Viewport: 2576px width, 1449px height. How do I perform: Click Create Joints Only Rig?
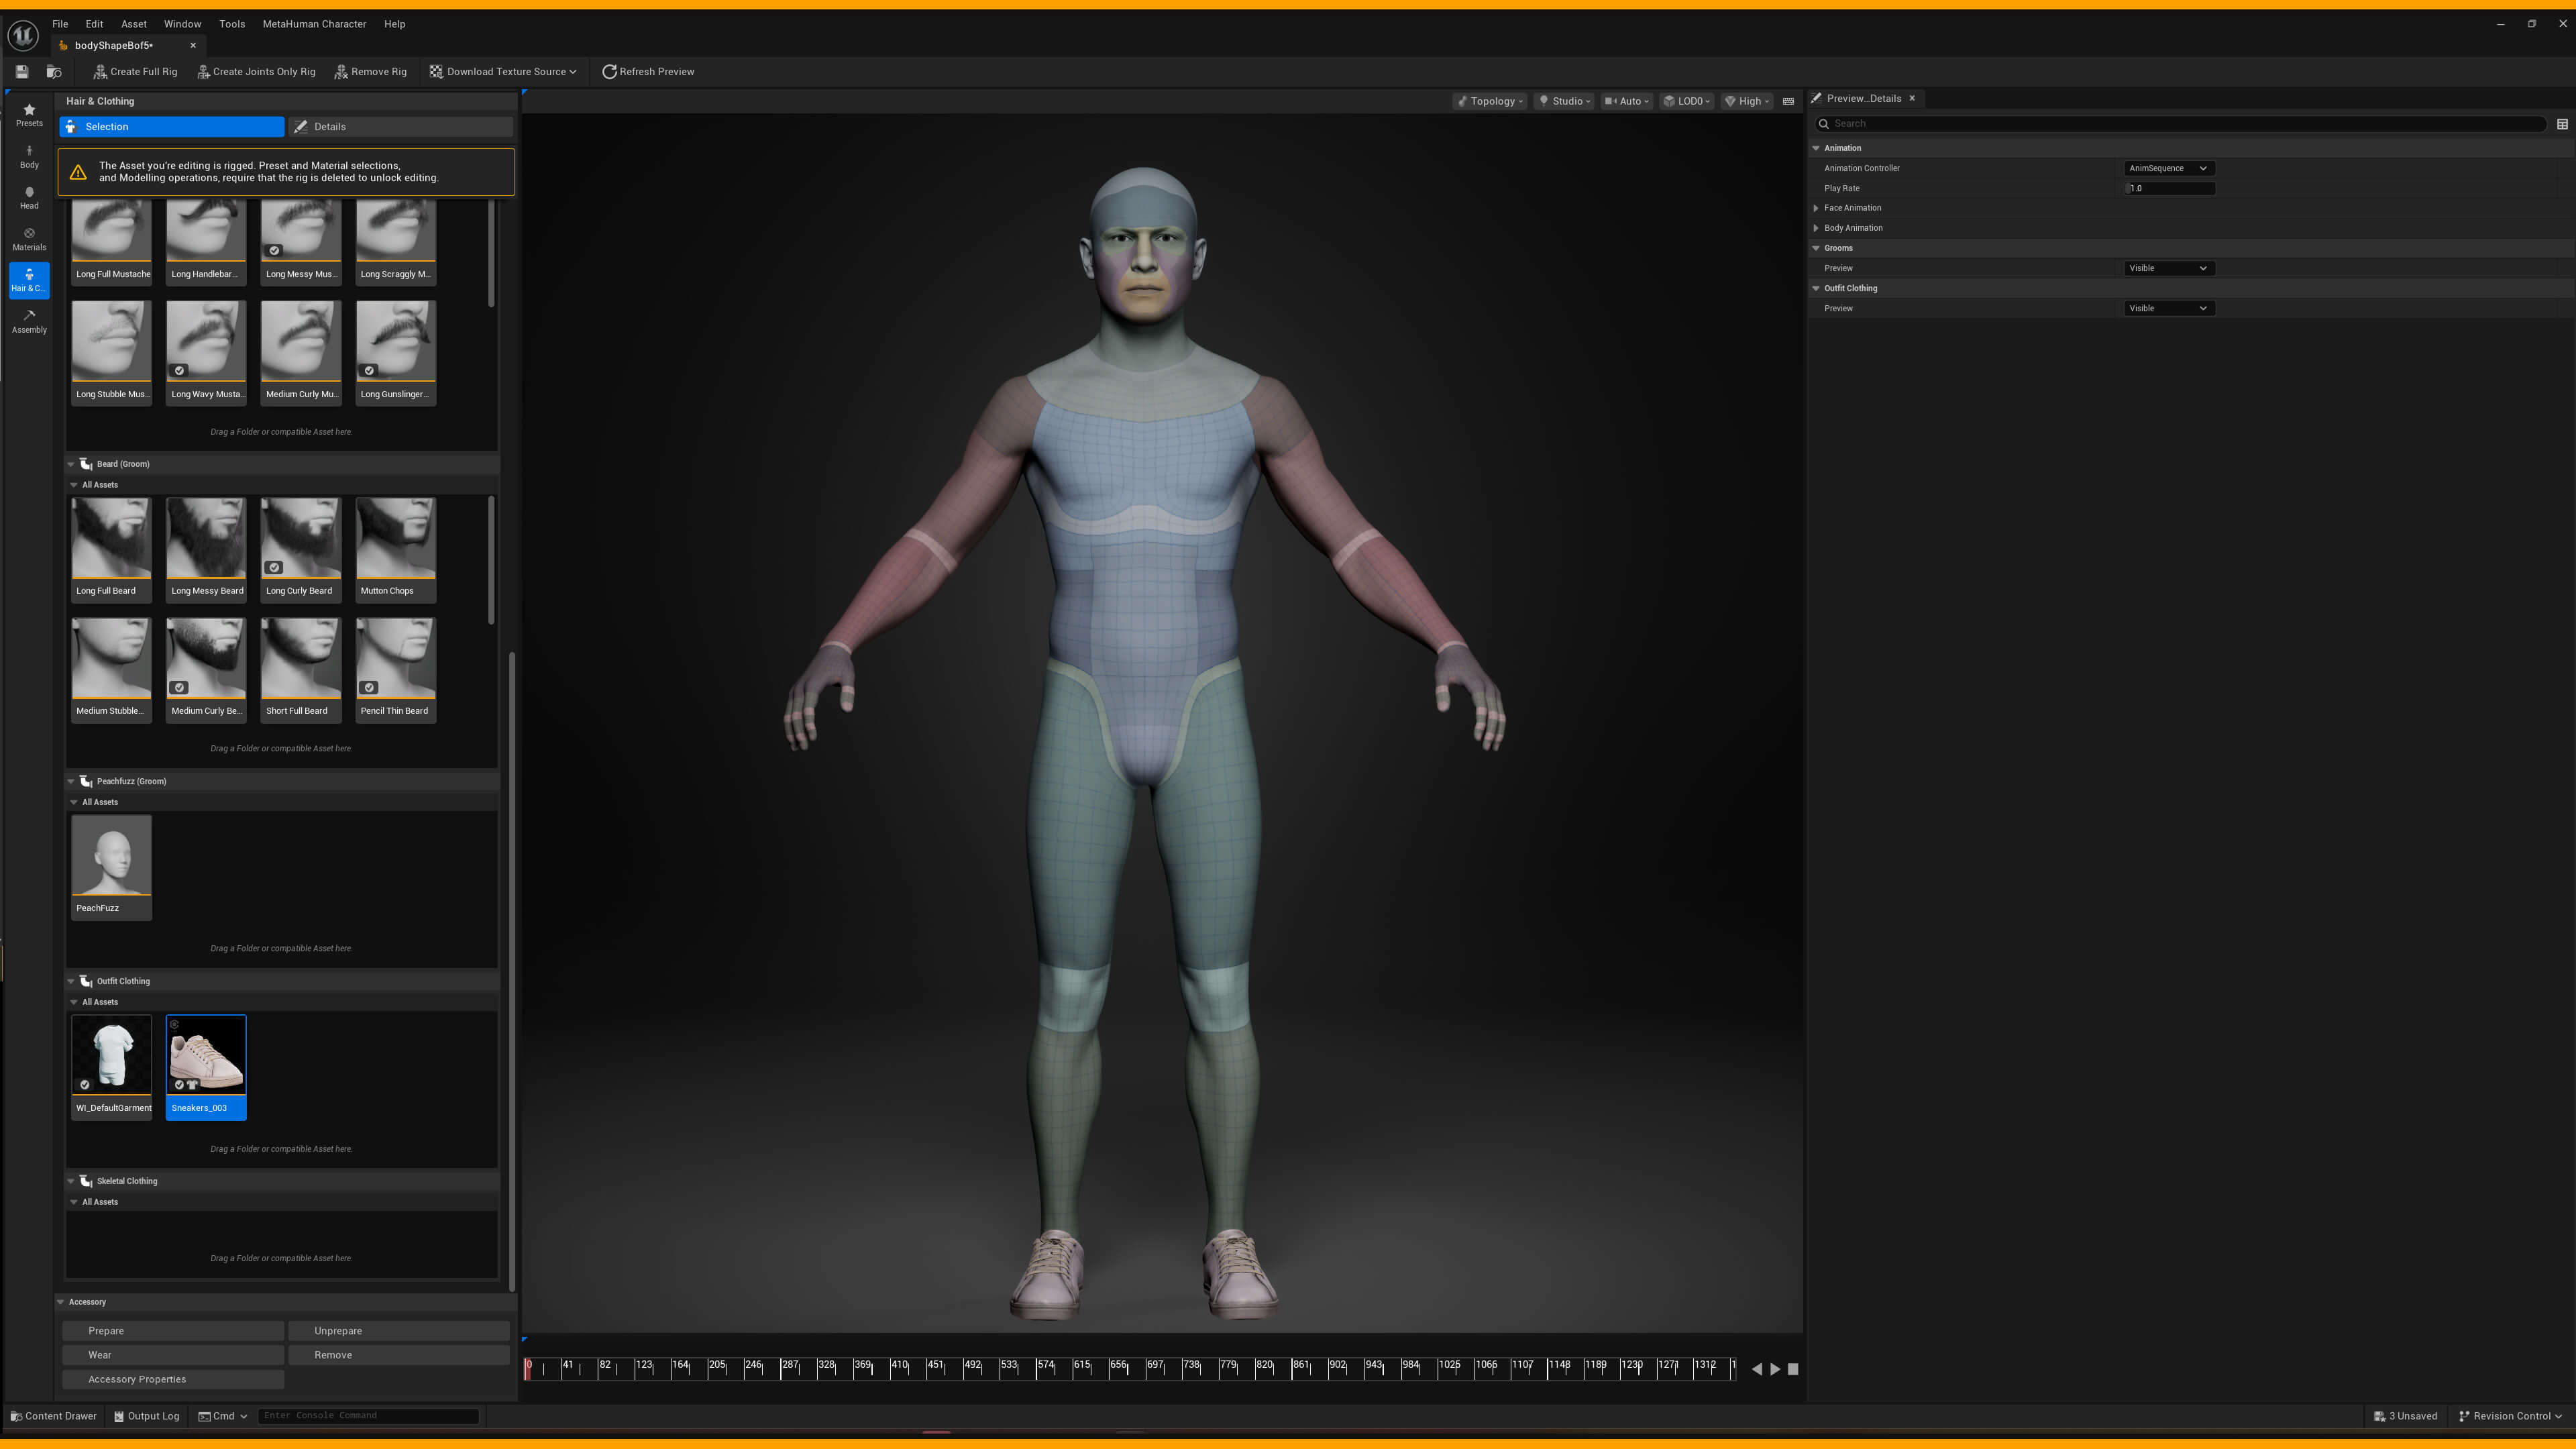point(256,72)
